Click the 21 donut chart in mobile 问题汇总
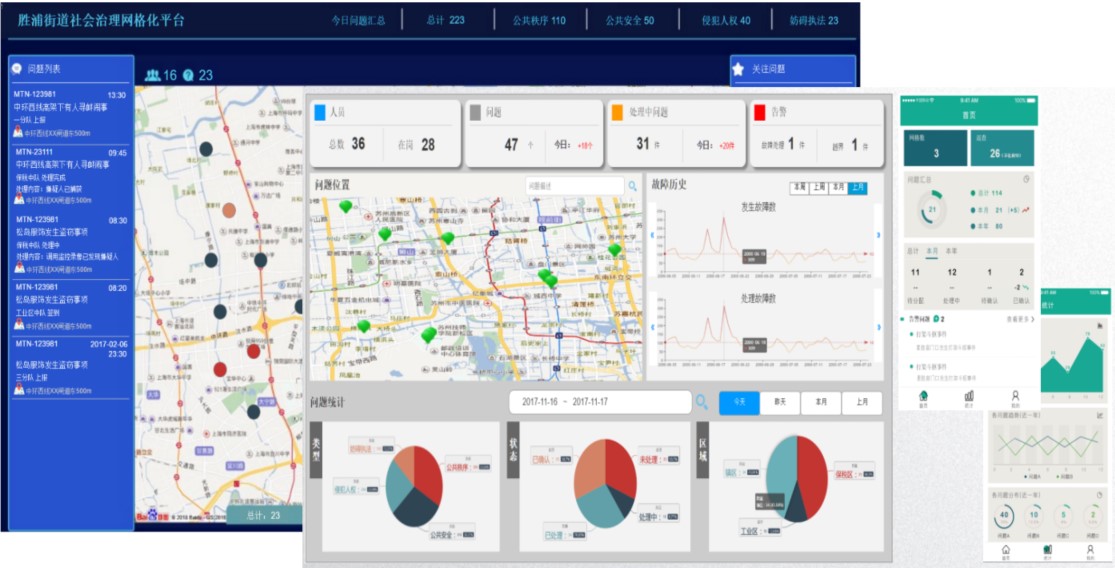 point(932,210)
